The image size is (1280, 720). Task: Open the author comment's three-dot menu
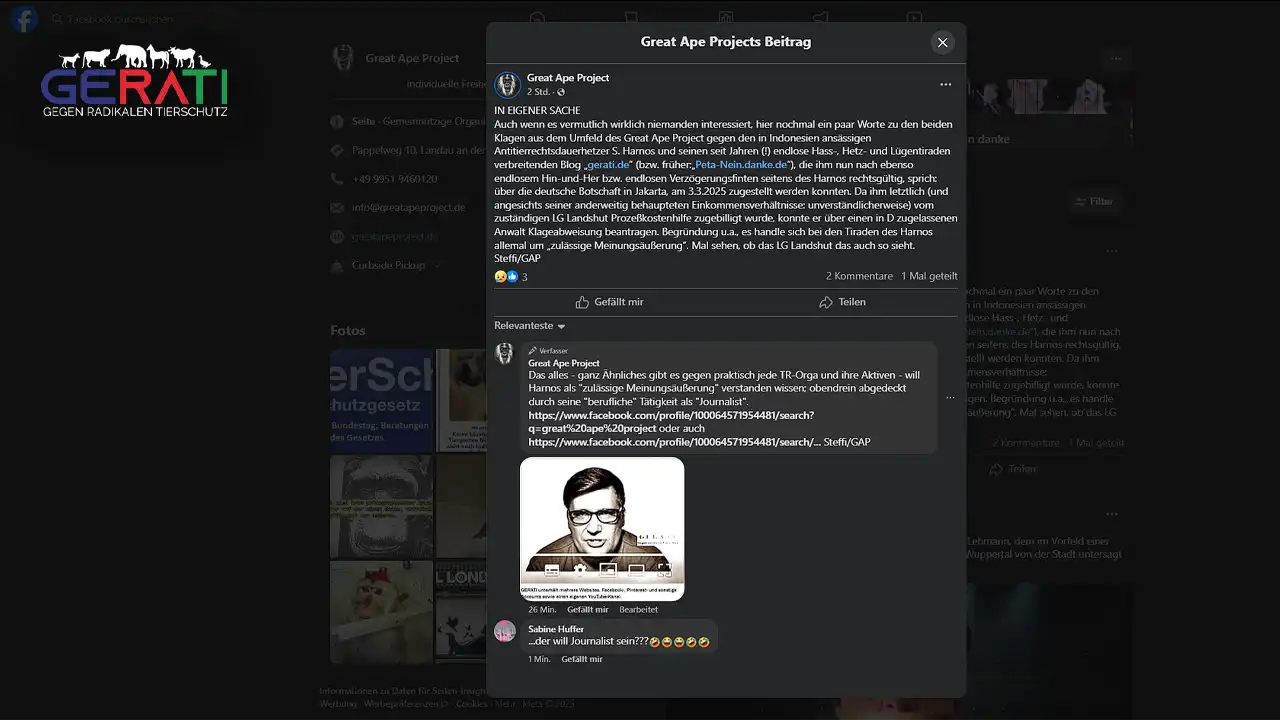[950, 397]
